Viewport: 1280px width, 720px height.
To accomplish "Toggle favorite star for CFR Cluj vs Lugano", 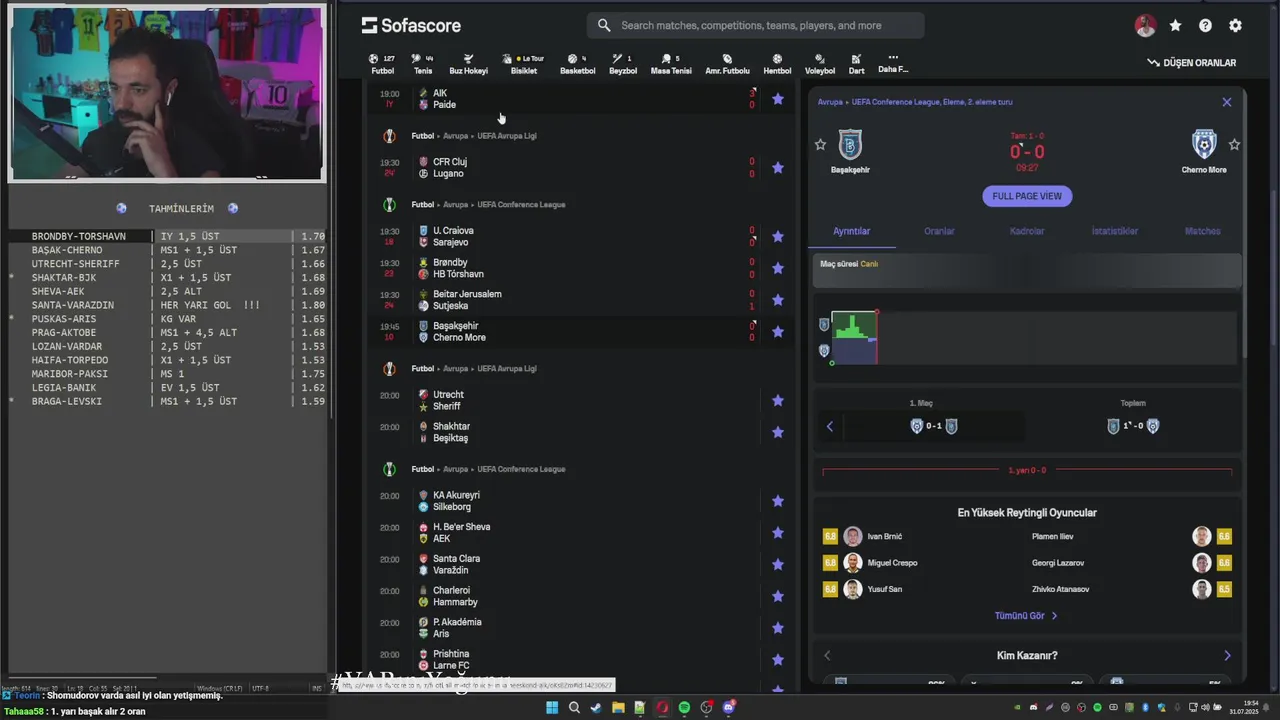I will (777, 168).
